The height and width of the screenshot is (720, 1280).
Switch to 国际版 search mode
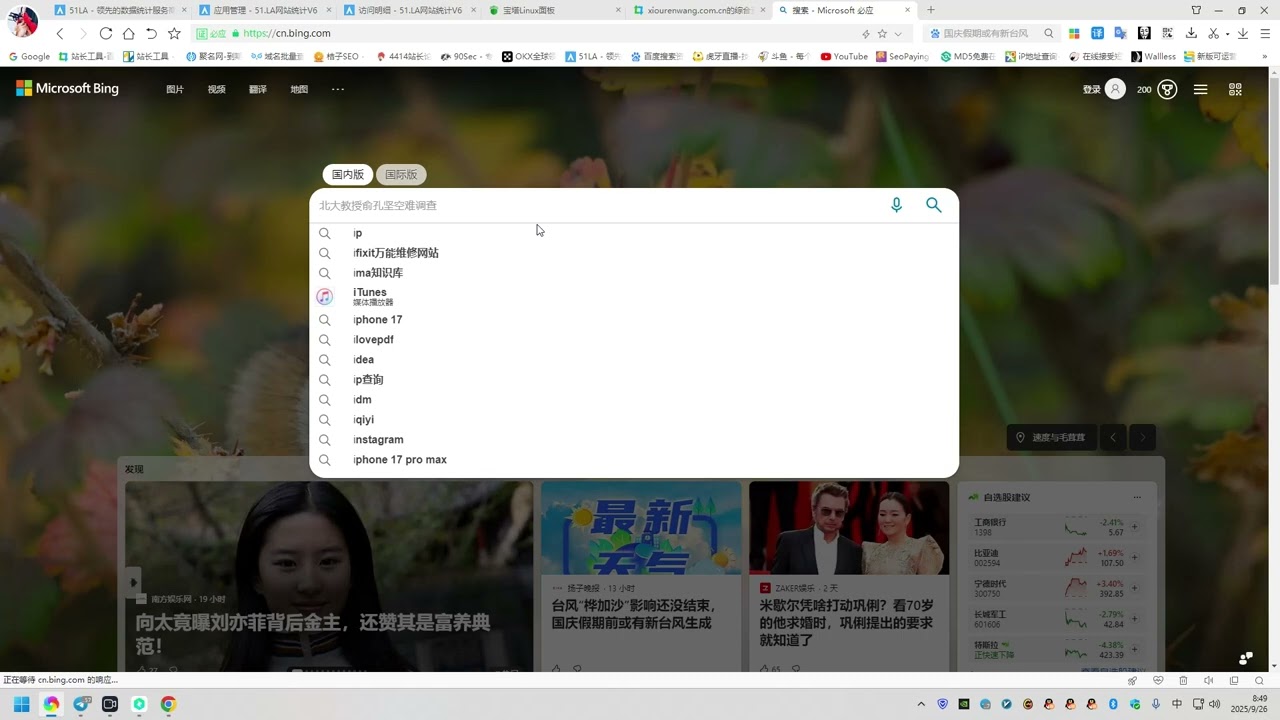click(x=401, y=175)
